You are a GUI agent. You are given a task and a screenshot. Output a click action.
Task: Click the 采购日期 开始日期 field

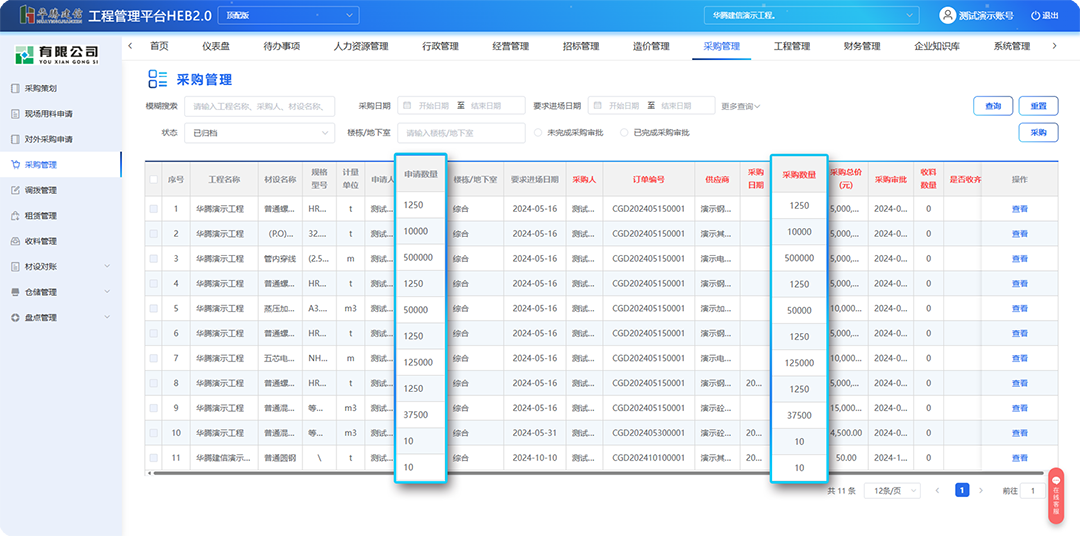pyautogui.click(x=433, y=106)
